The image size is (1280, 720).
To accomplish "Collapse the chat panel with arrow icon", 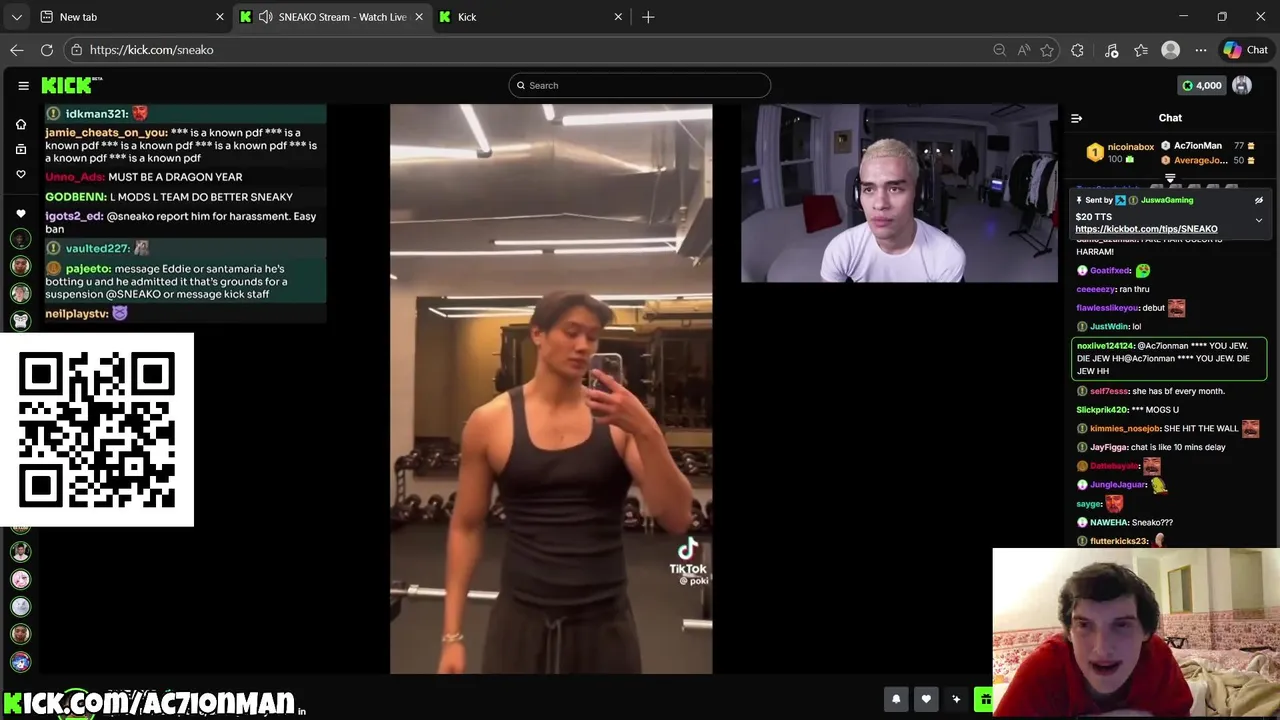I will (x=1077, y=118).
